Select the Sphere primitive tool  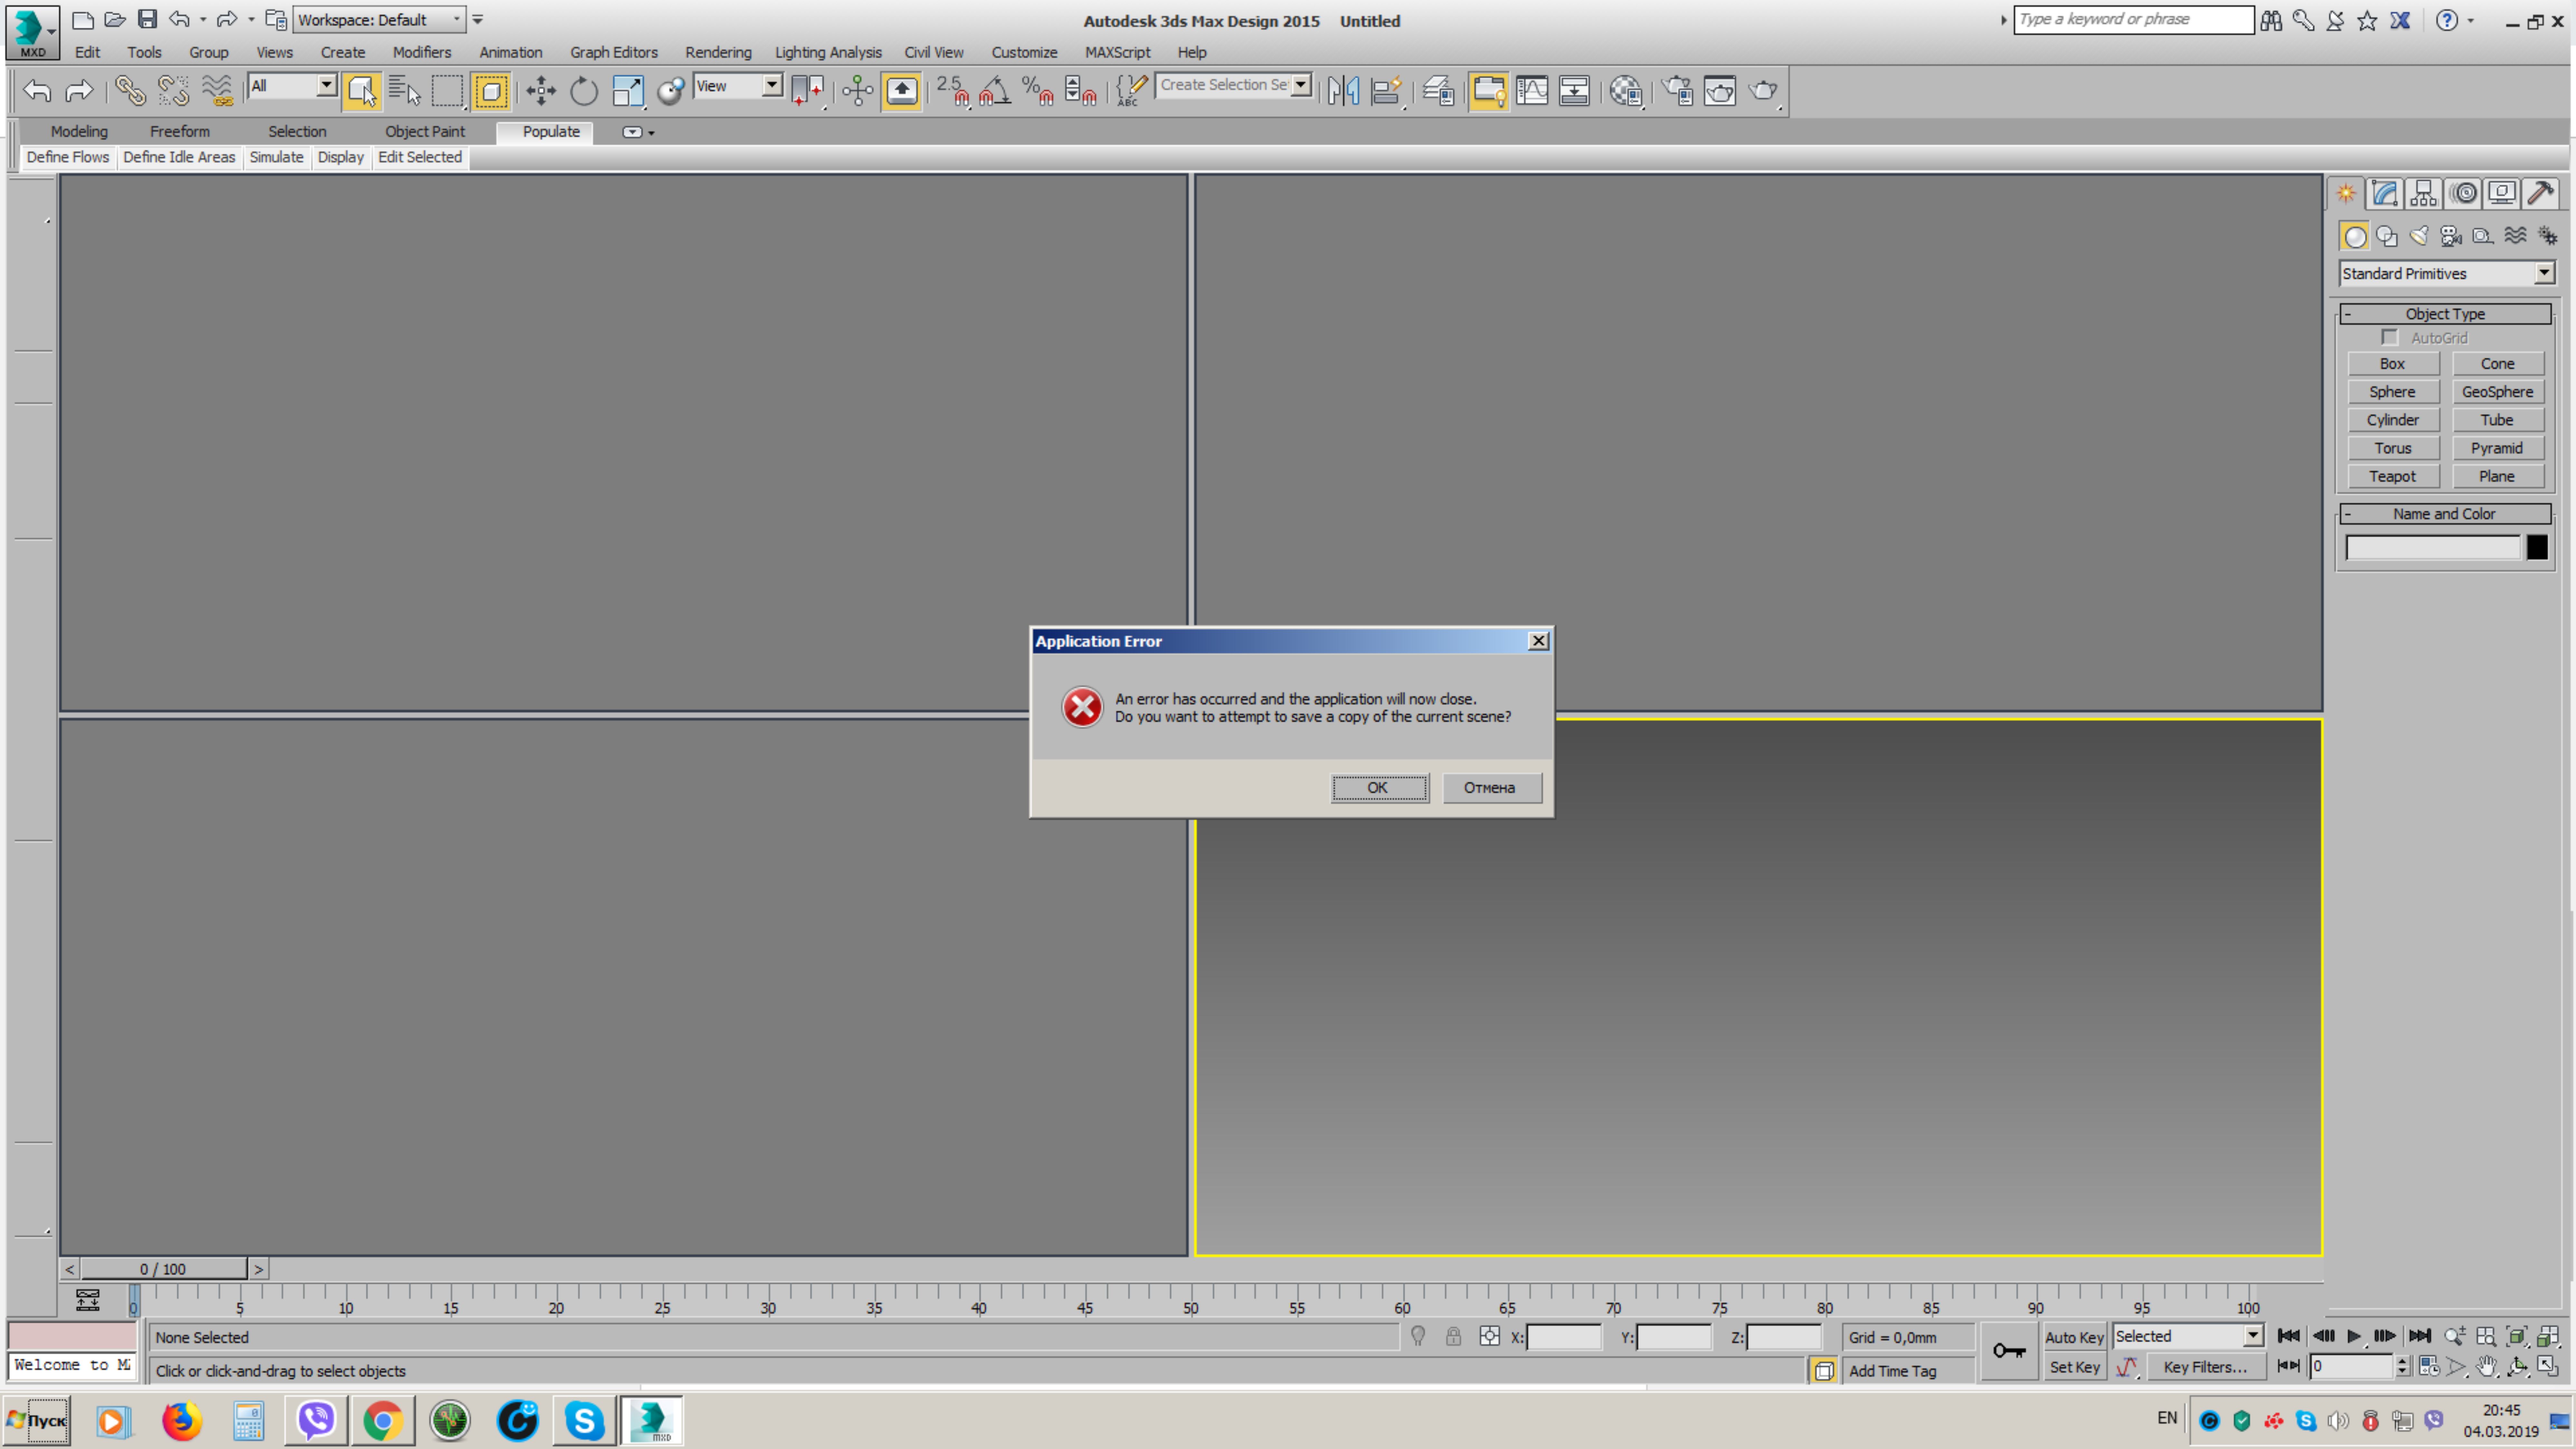2392,391
